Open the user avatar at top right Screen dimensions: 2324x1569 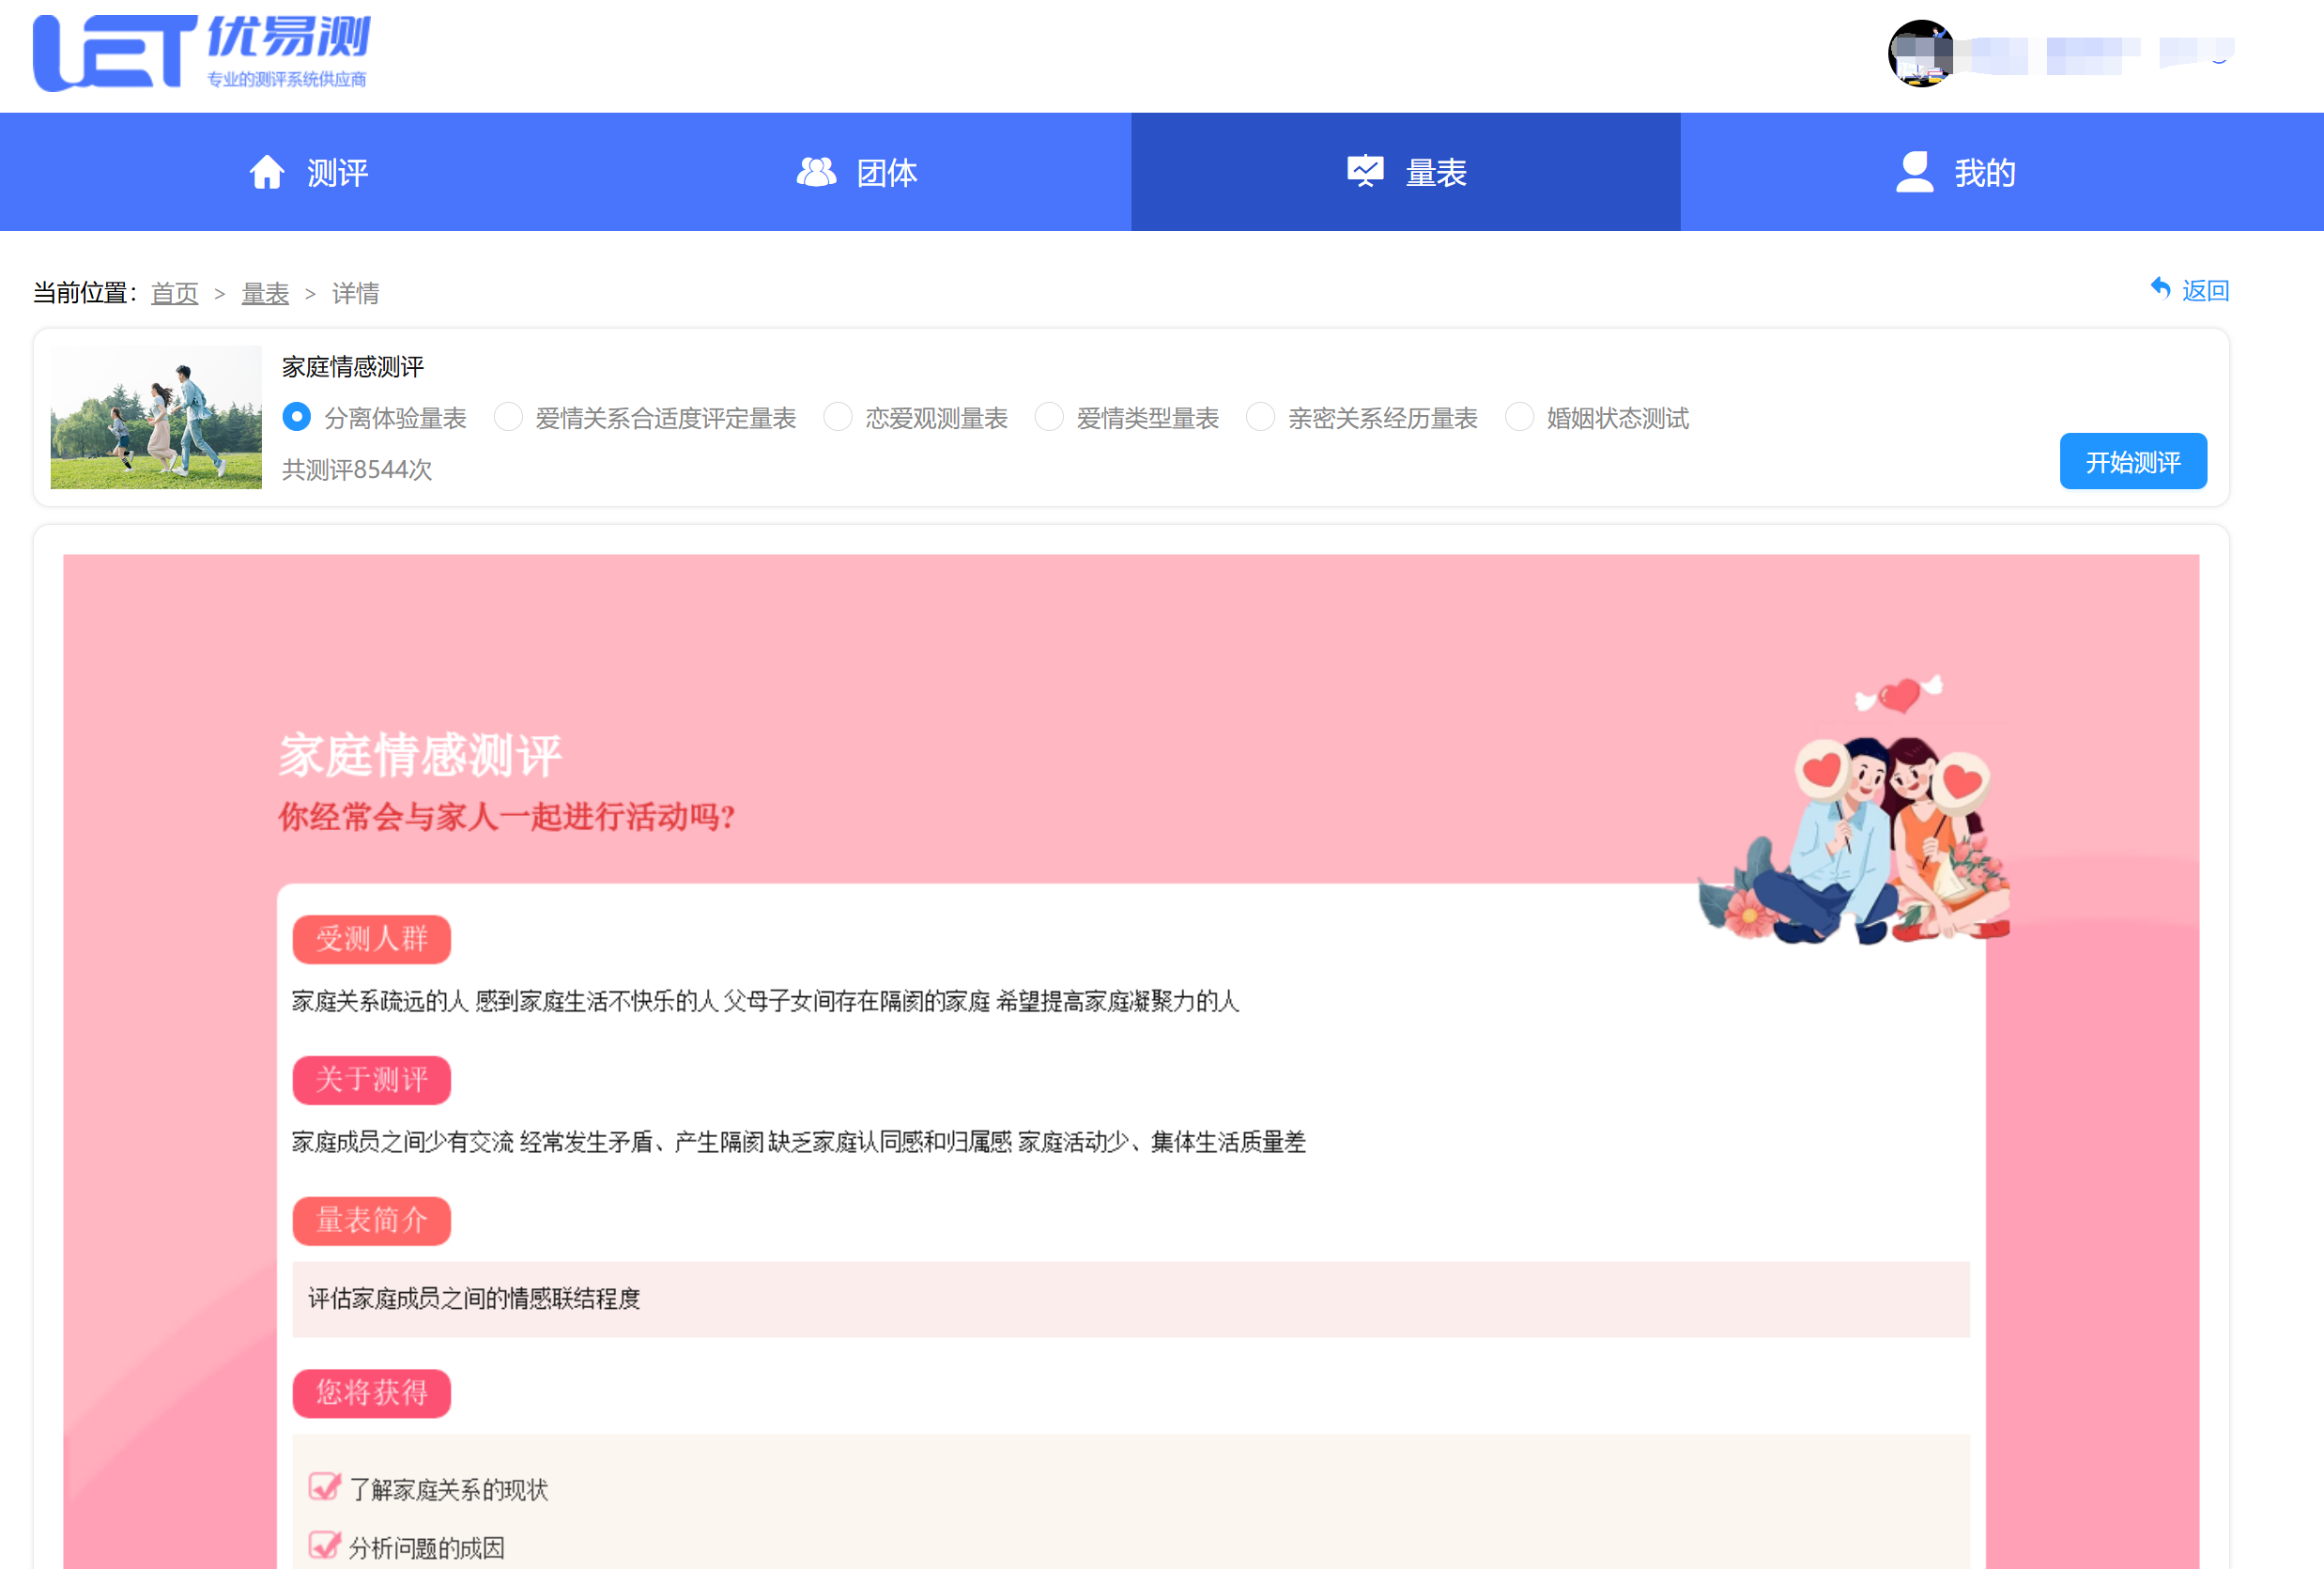point(1920,54)
